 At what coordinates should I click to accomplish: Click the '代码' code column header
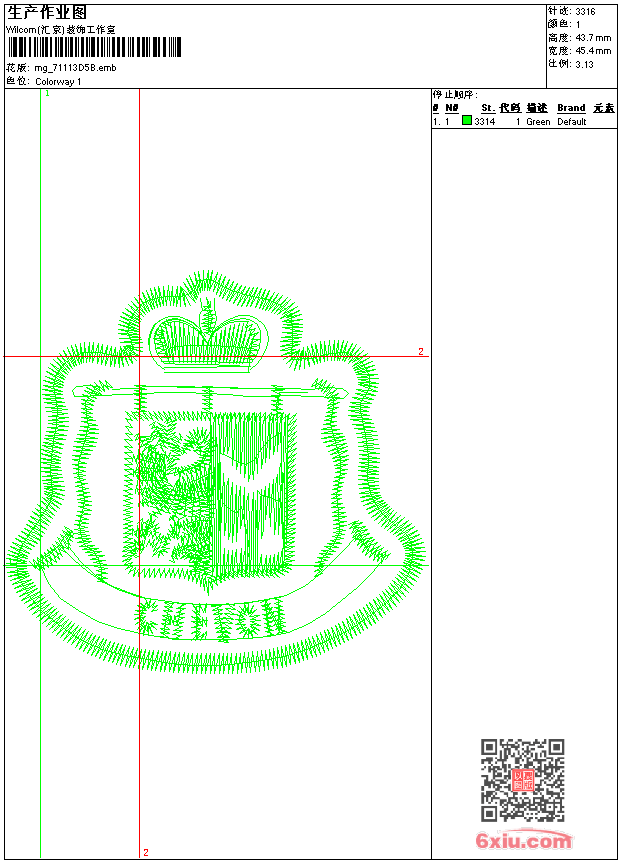(x=510, y=108)
